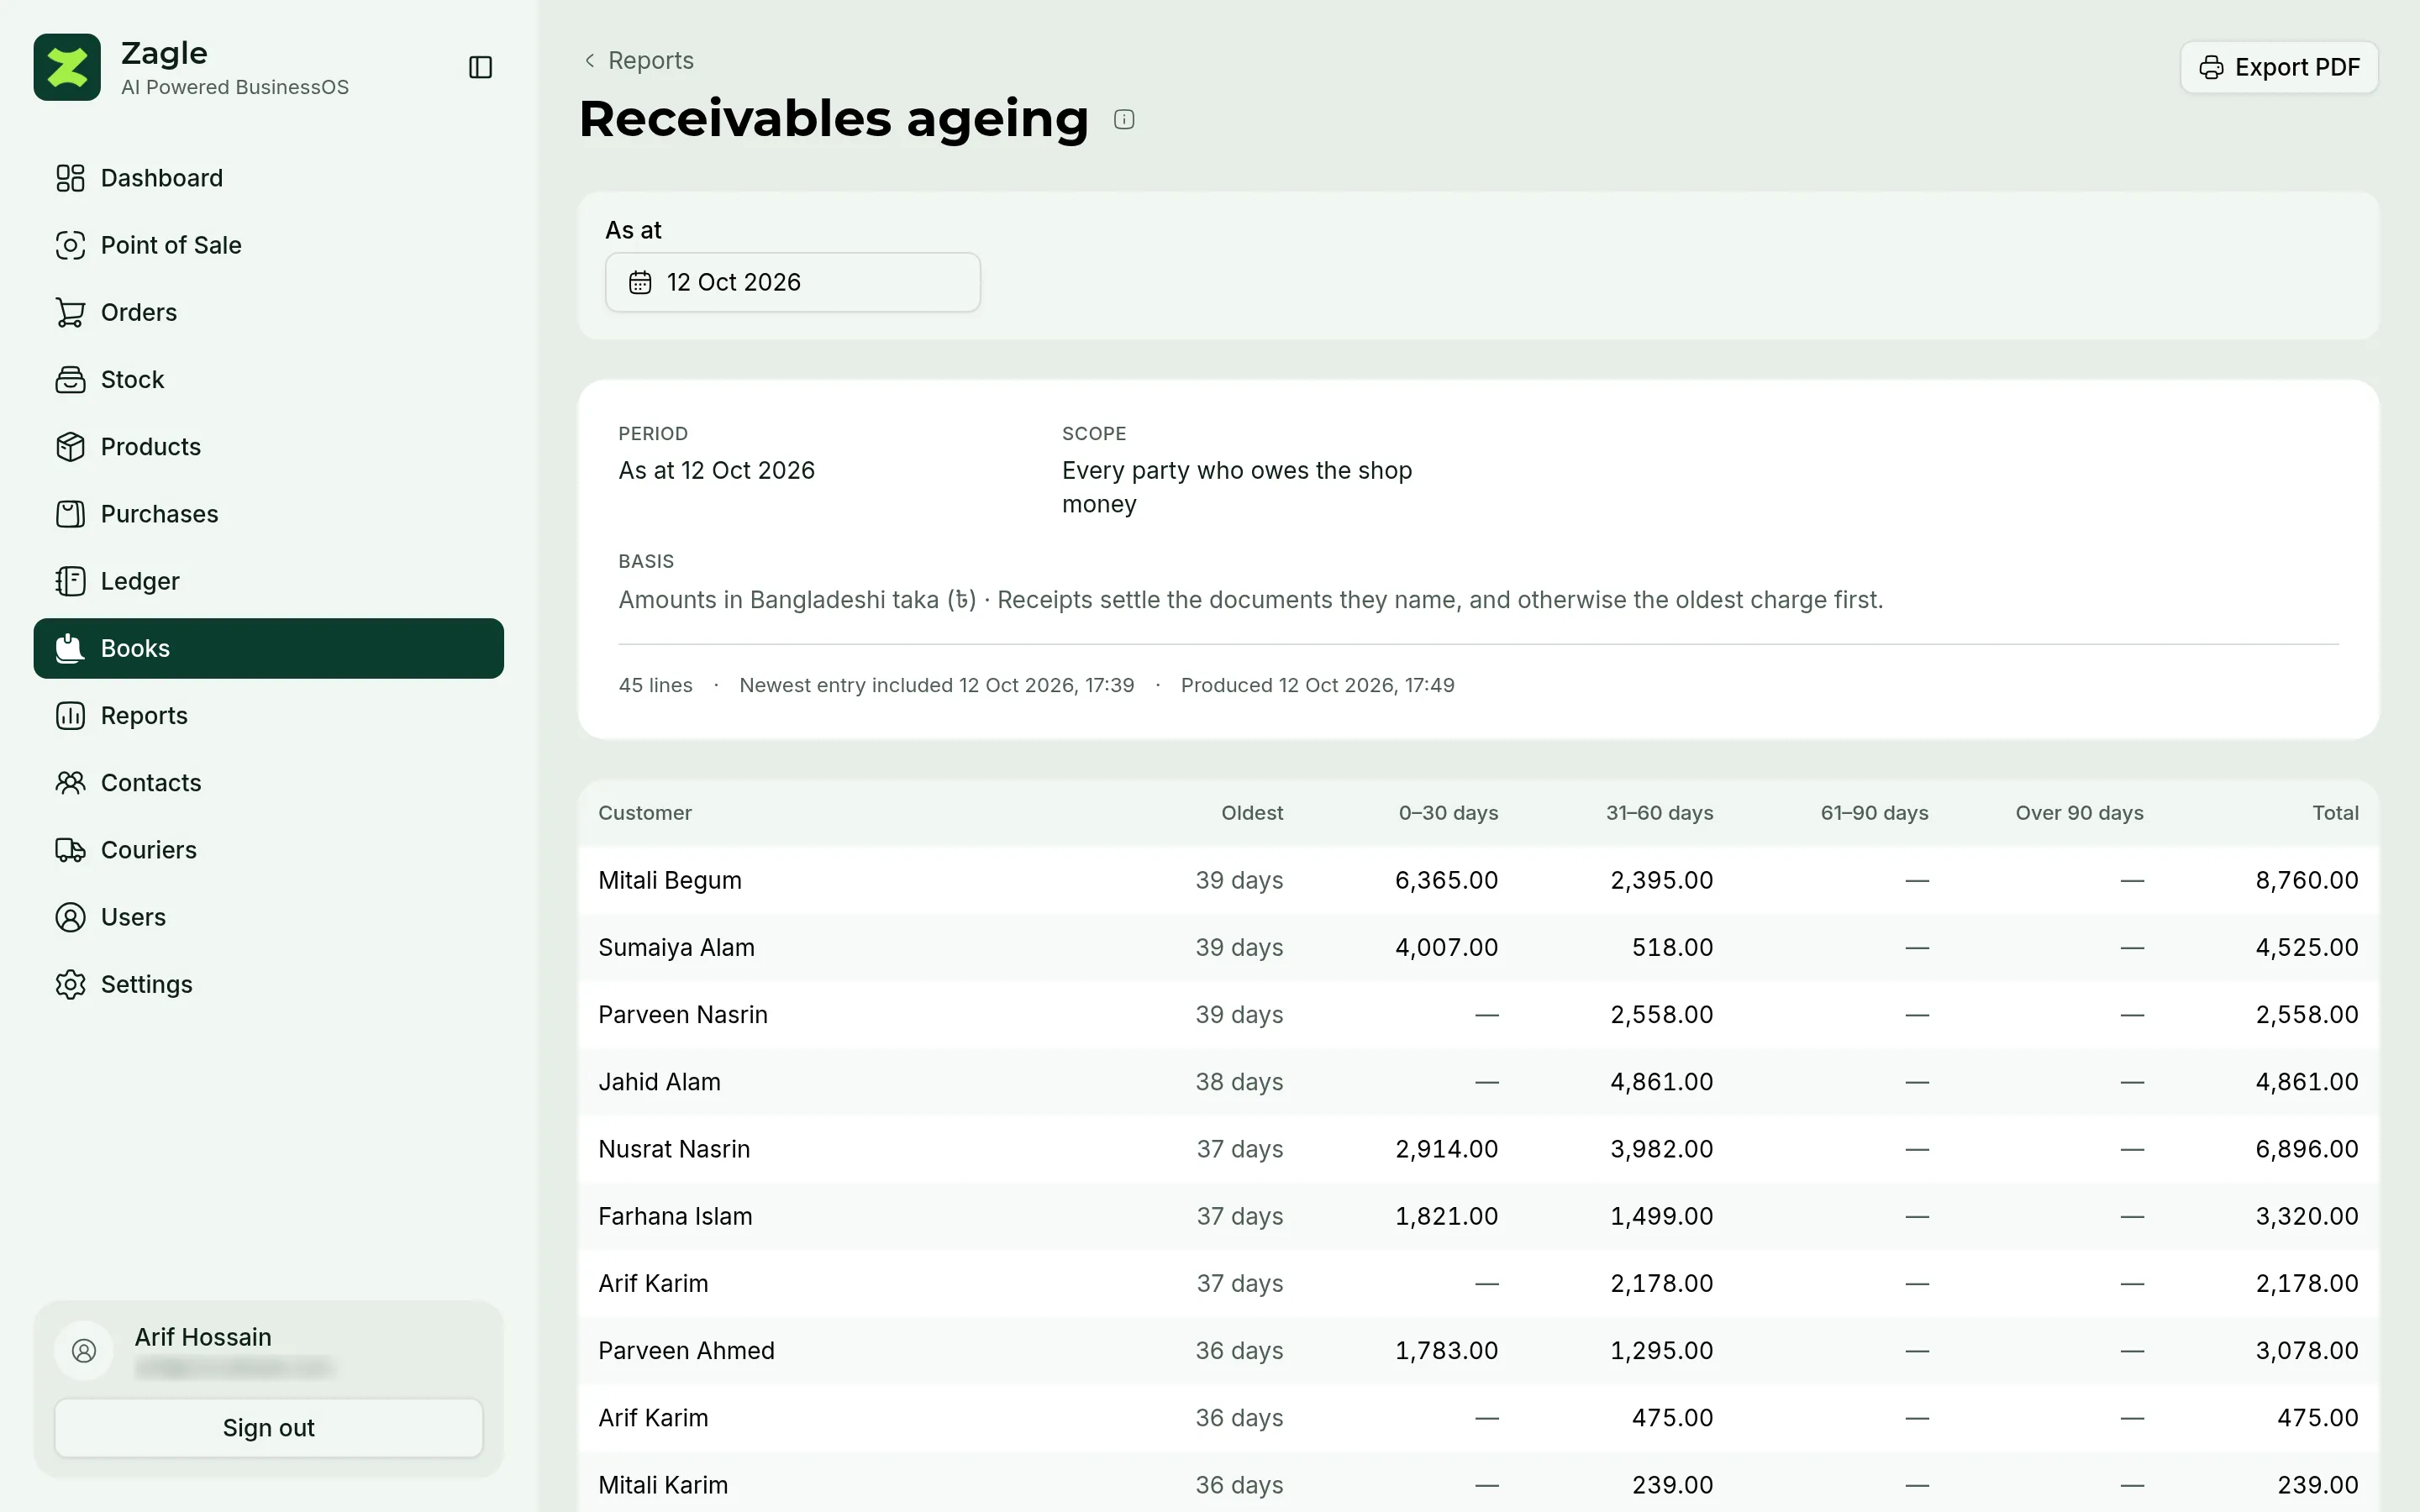Click the Zagle logo icon
This screenshot has width=2420, height=1512.
point(67,67)
